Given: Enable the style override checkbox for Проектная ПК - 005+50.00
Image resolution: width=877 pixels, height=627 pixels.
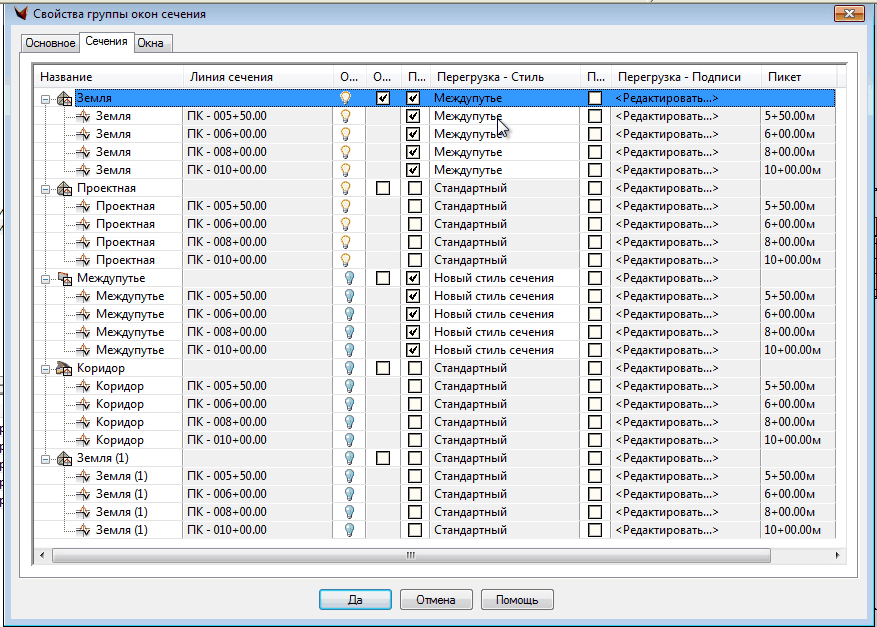Looking at the screenshot, I should (x=414, y=206).
